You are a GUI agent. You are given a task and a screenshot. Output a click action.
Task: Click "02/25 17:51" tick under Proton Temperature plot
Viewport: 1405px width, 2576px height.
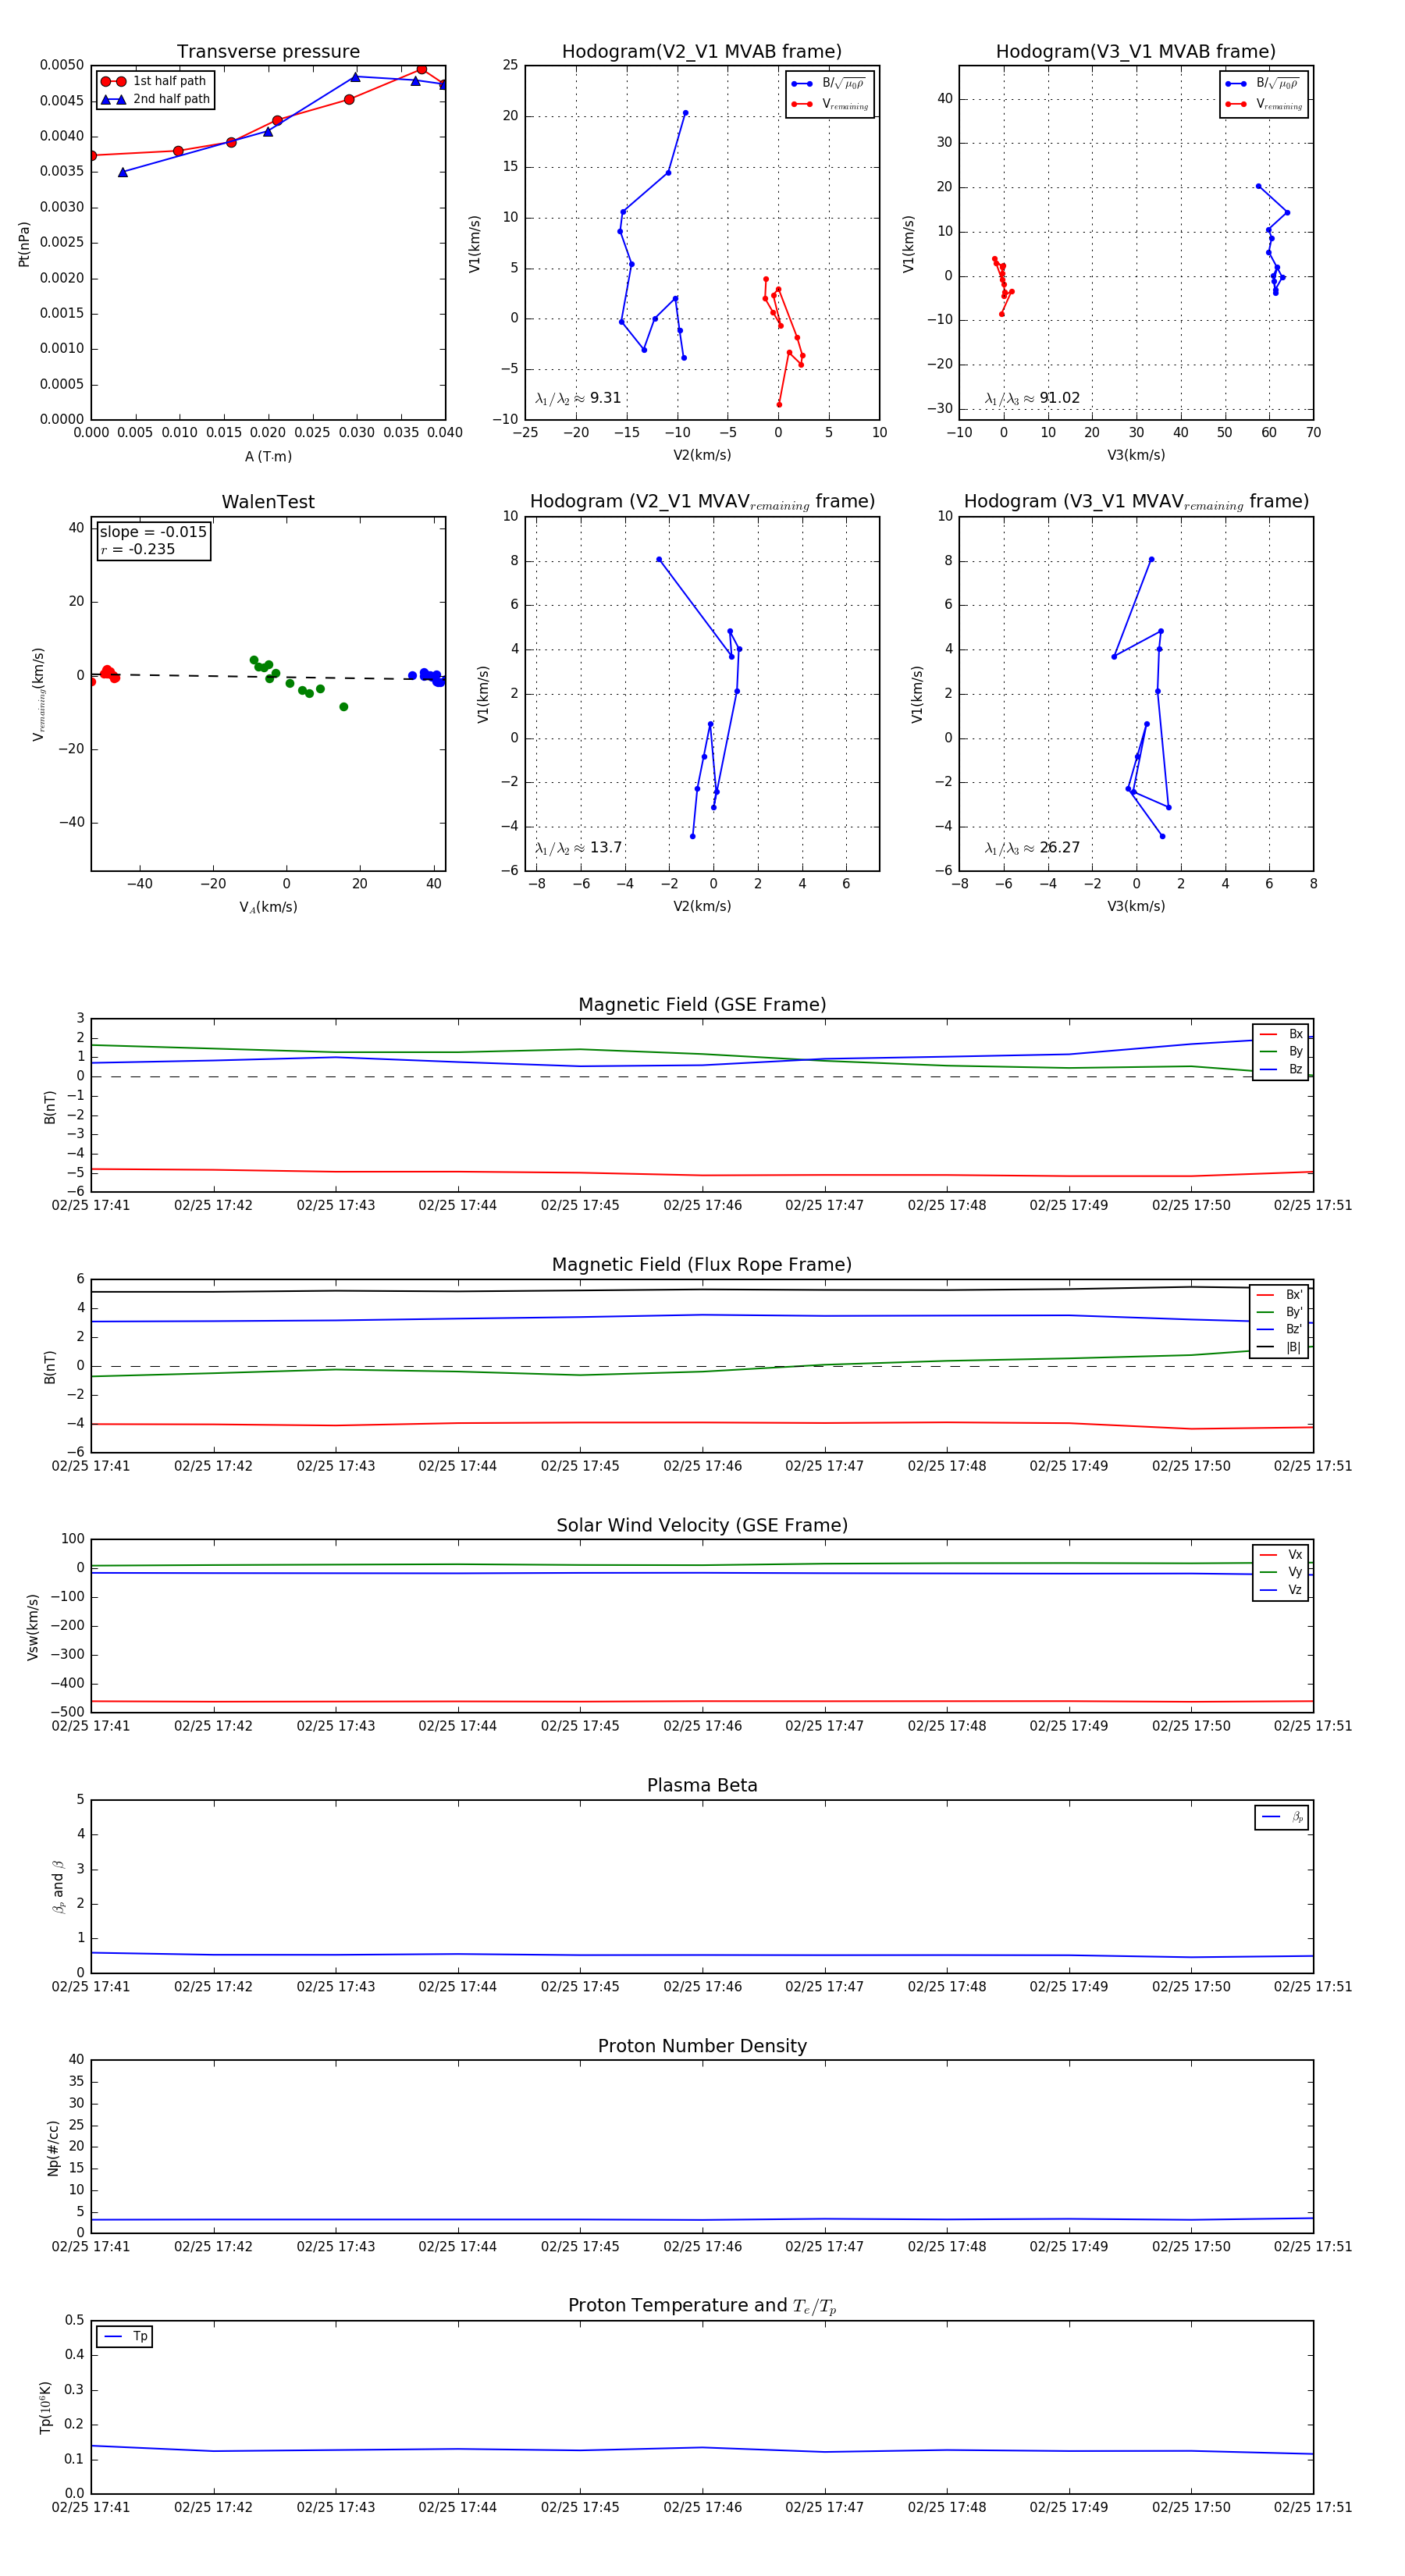[1313, 2507]
